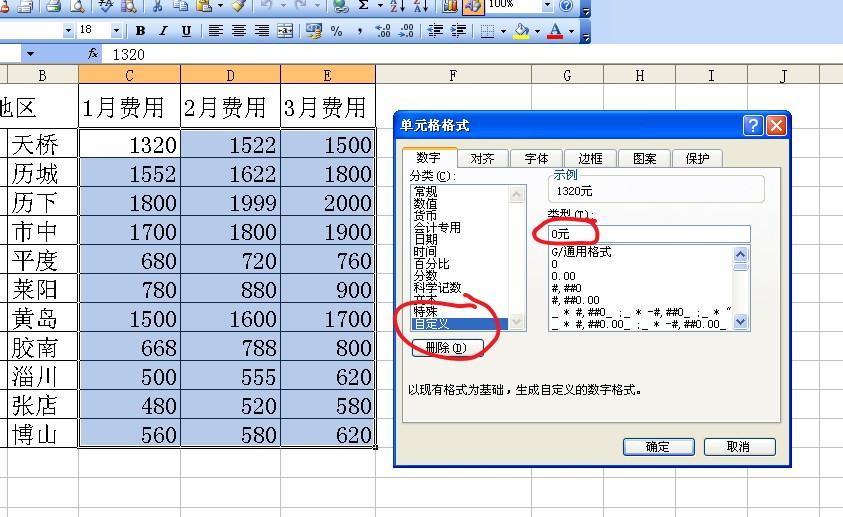Decrease decimal places icon

406,31
